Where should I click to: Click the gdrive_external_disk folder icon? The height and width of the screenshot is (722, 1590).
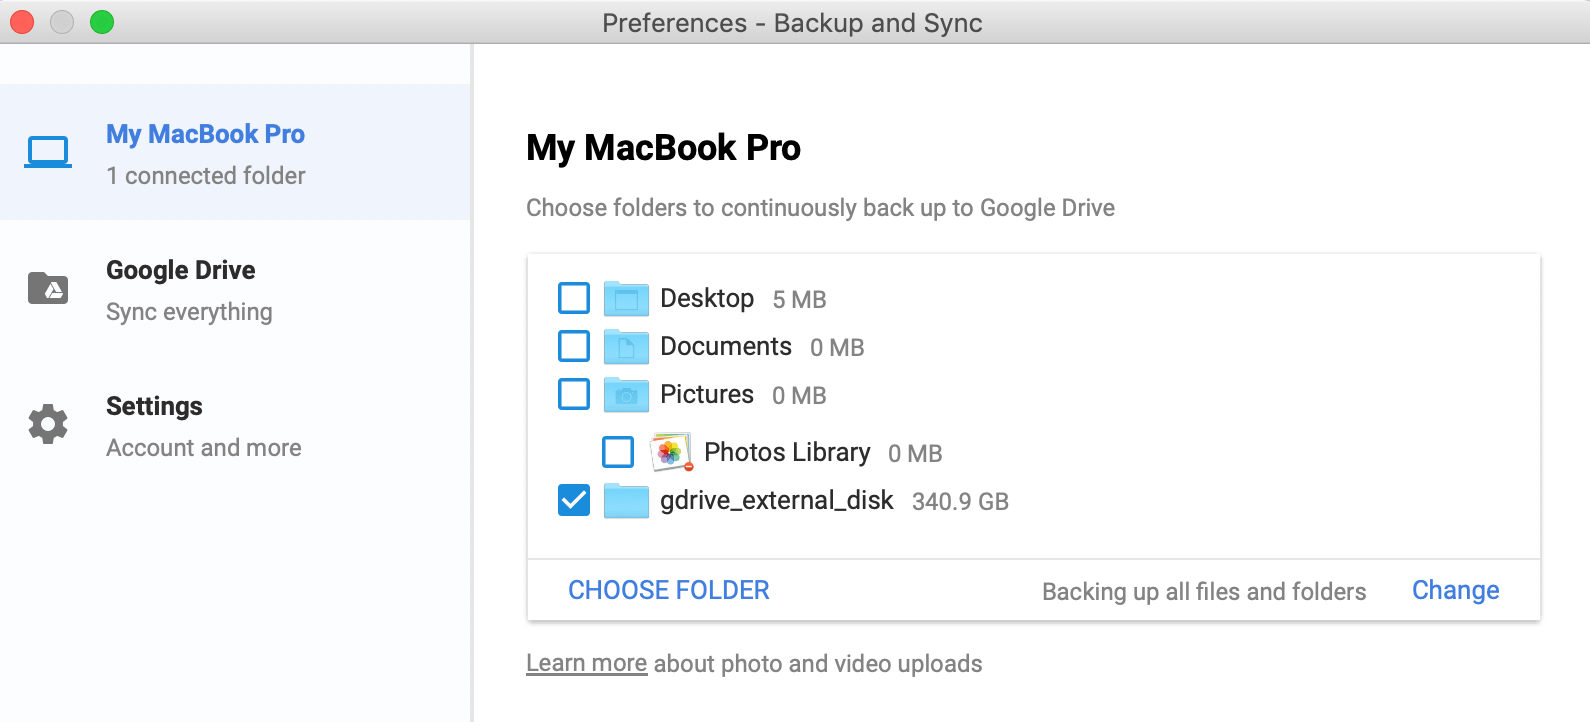pos(626,500)
